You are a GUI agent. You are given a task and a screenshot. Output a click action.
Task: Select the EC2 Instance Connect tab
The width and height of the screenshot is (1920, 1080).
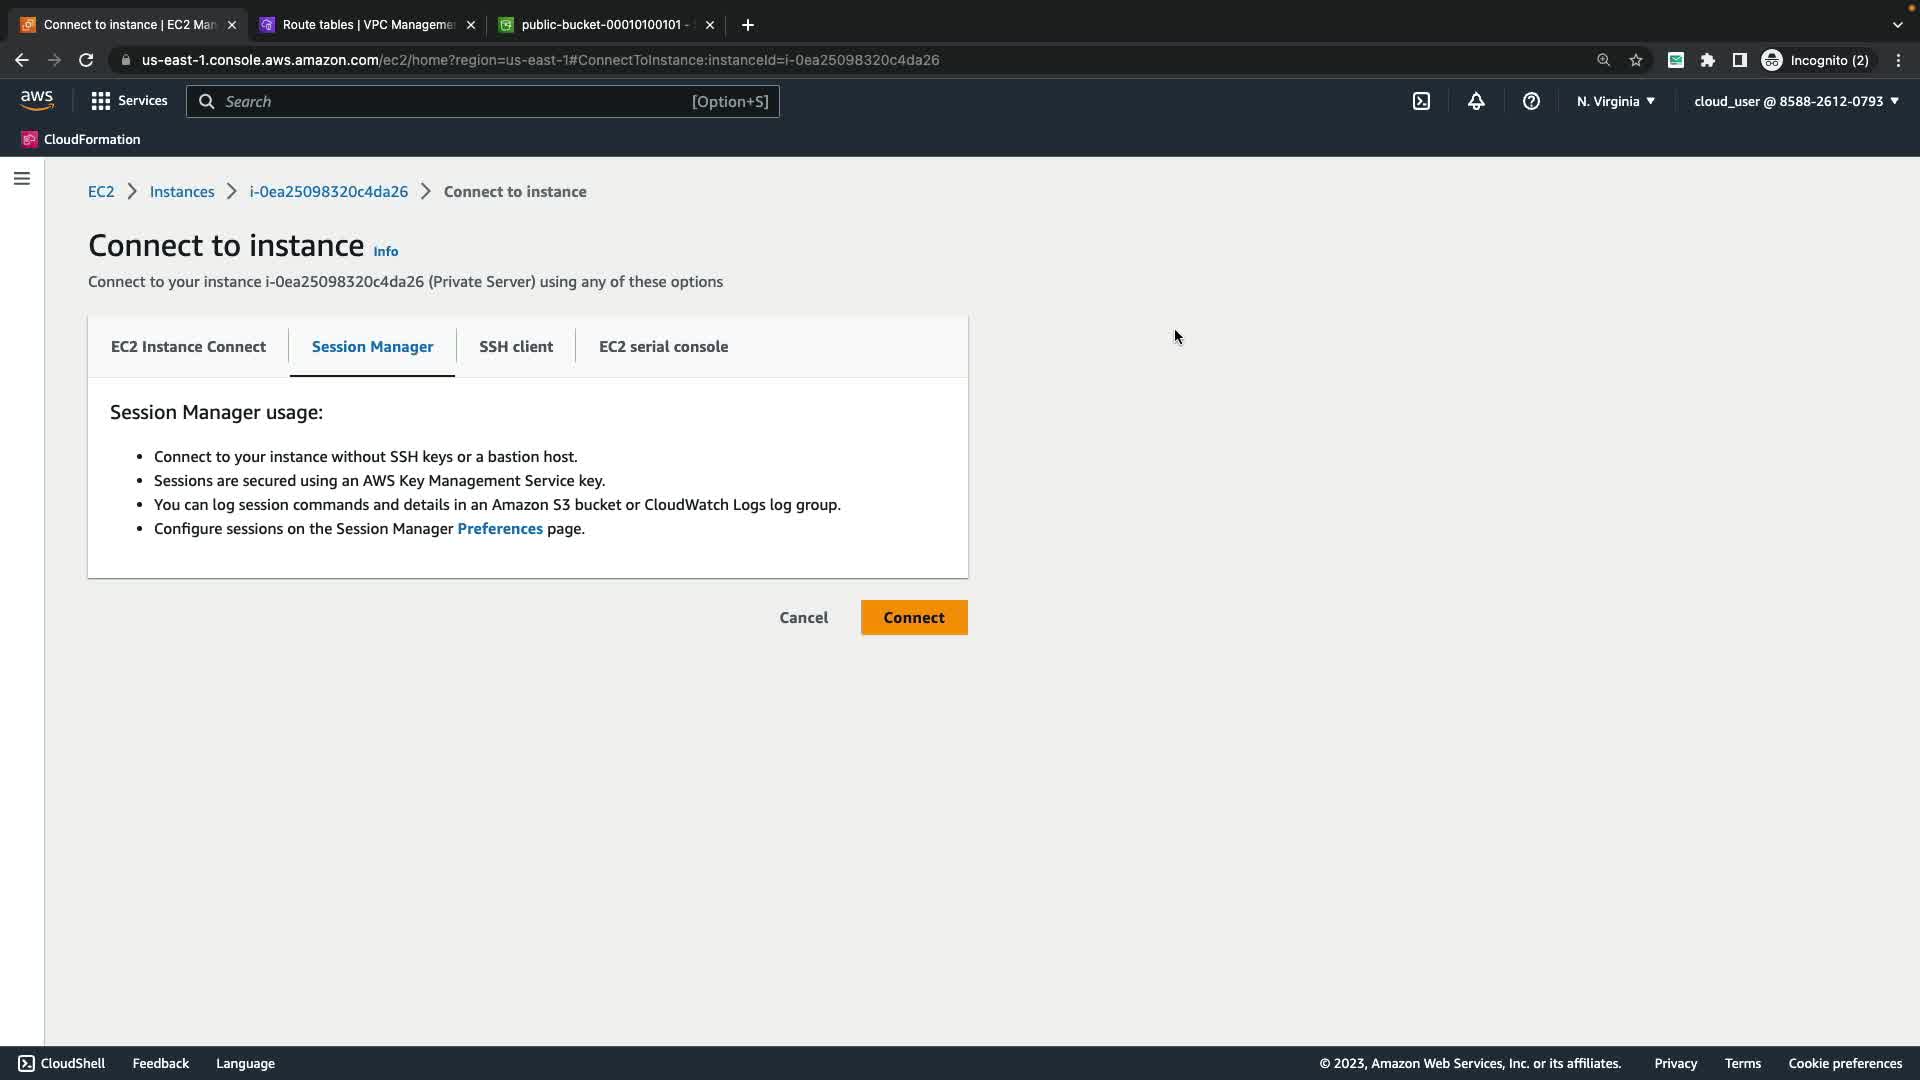click(188, 347)
